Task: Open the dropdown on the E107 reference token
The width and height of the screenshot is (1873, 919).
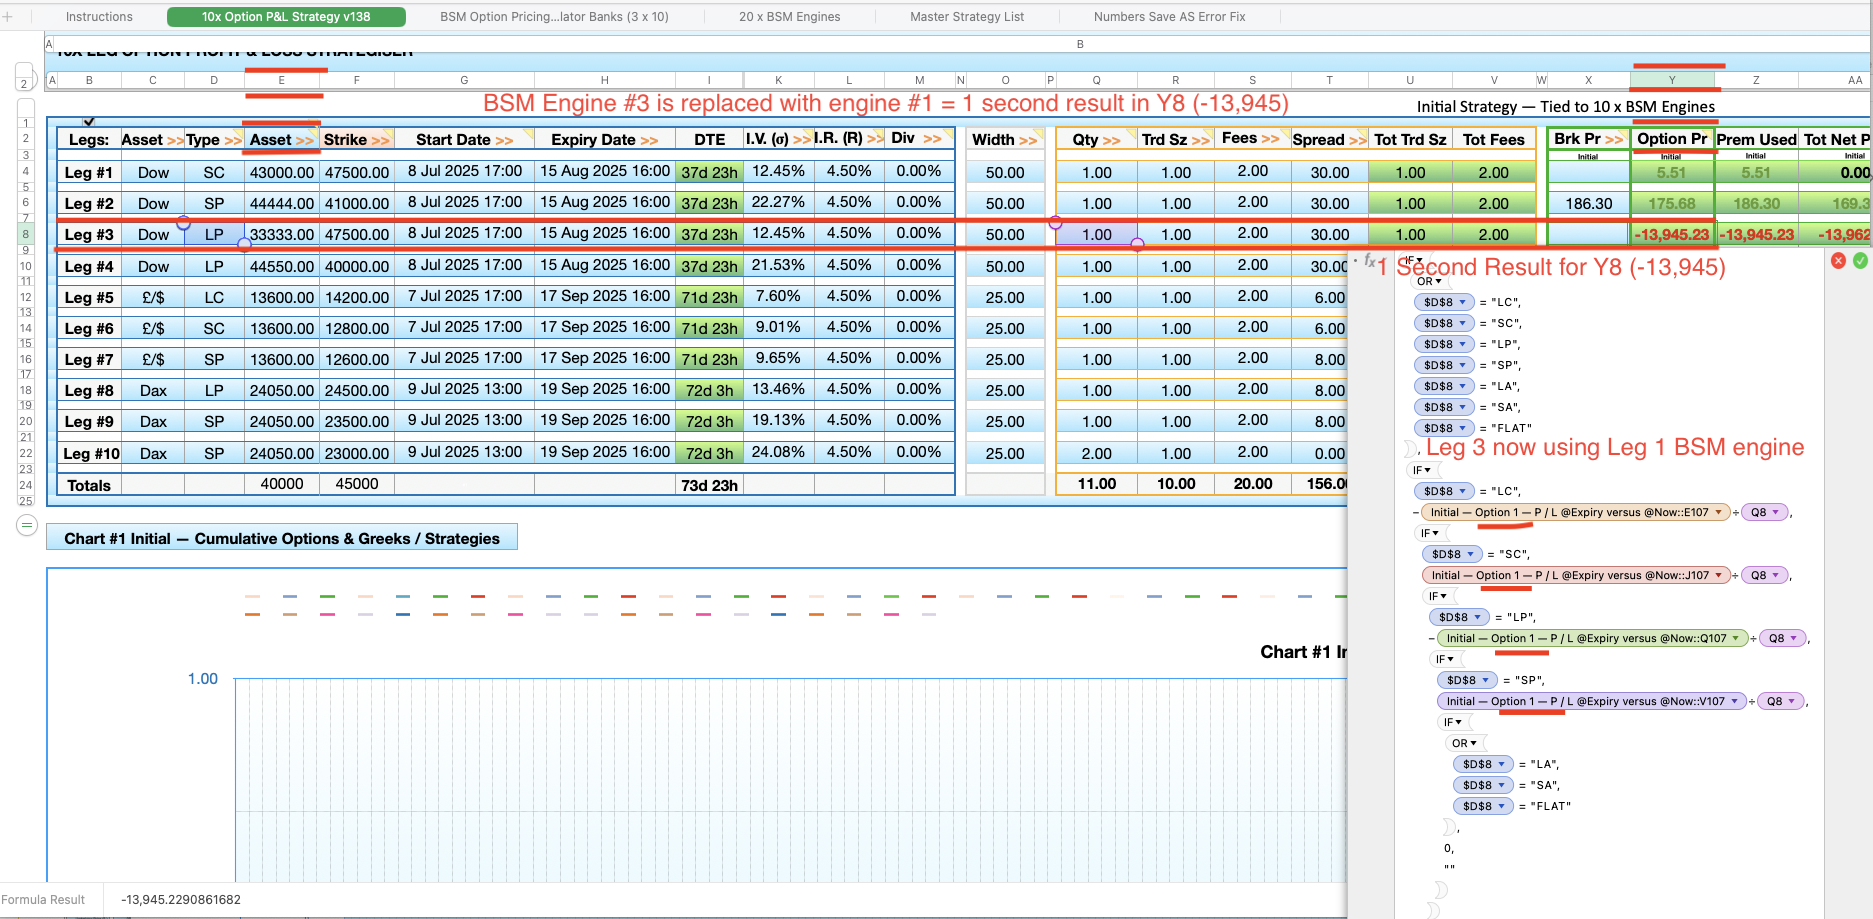Action: point(1719,512)
